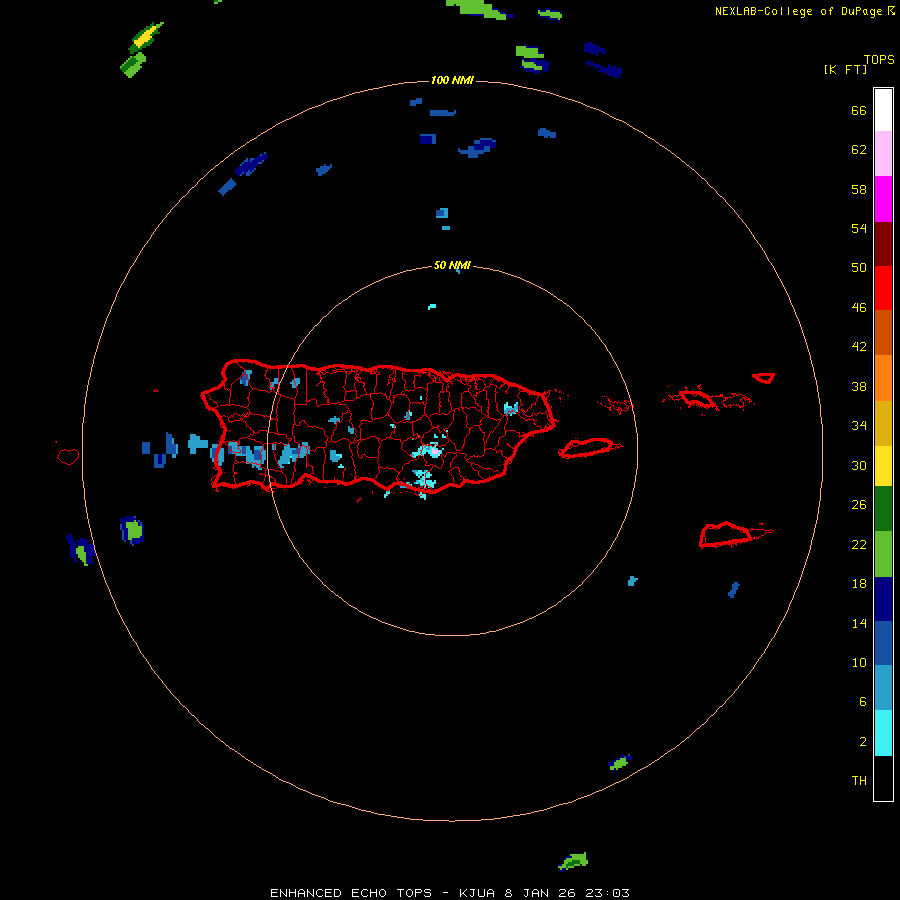Click the TH threshold label on legend
This screenshot has height=900, width=900.
coord(859,780)
